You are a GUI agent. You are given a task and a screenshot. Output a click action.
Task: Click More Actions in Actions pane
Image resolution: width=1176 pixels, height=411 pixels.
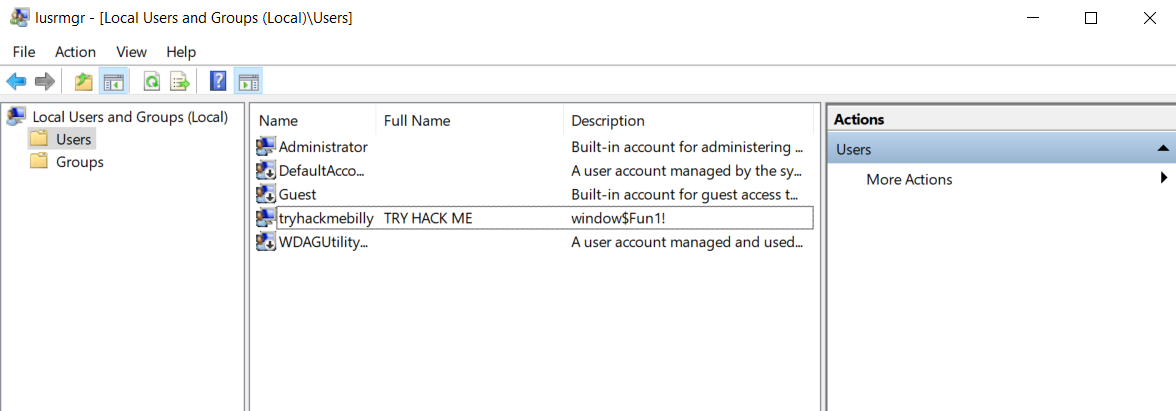tap(909, 180)
